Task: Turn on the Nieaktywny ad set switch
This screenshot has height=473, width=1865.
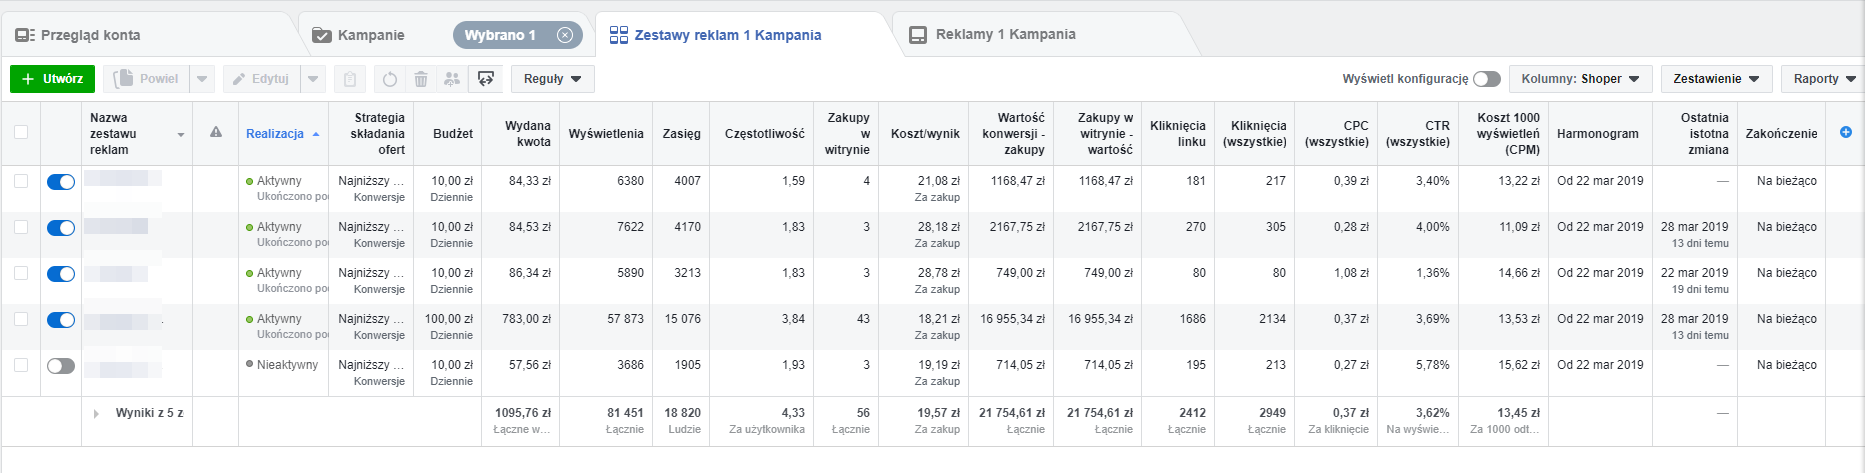Action: pos(61,366)
